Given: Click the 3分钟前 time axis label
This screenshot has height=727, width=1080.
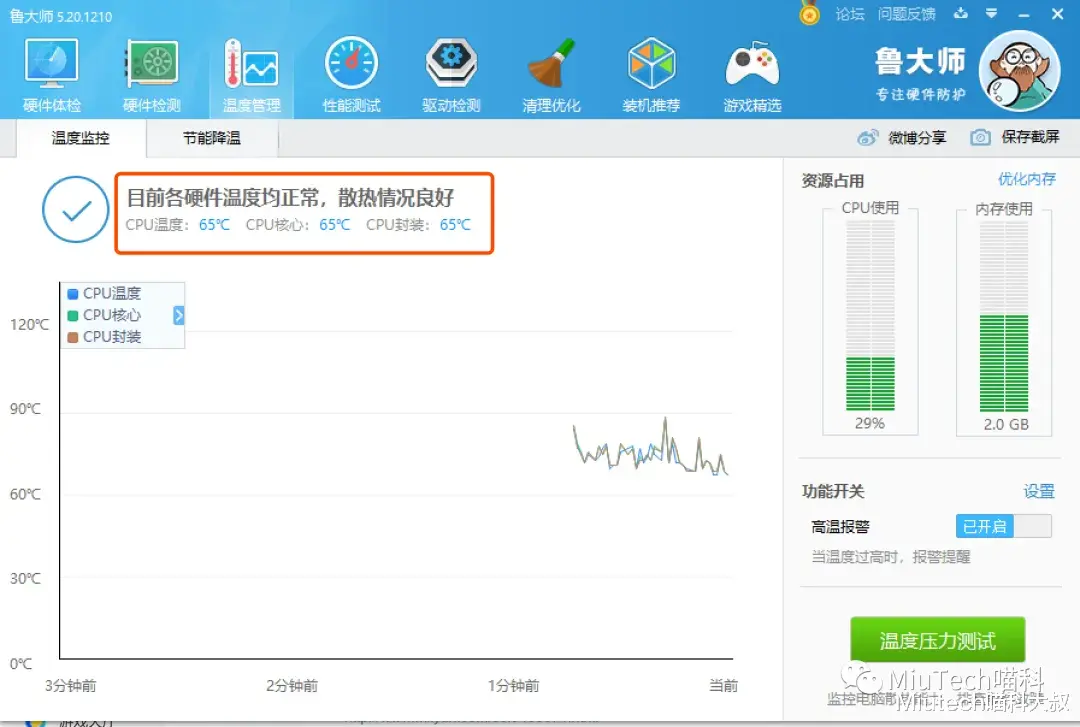Looking at the screenshot, I should [71, 686].
